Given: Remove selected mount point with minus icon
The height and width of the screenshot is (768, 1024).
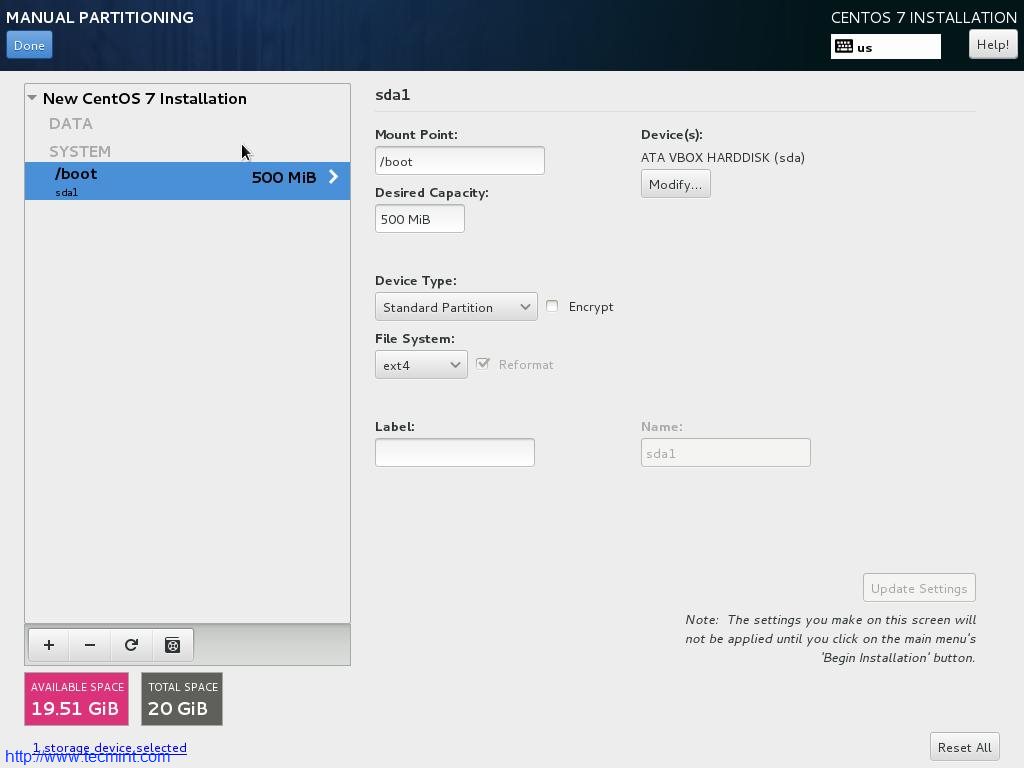Looking at the screenshot, I should 90,645.
